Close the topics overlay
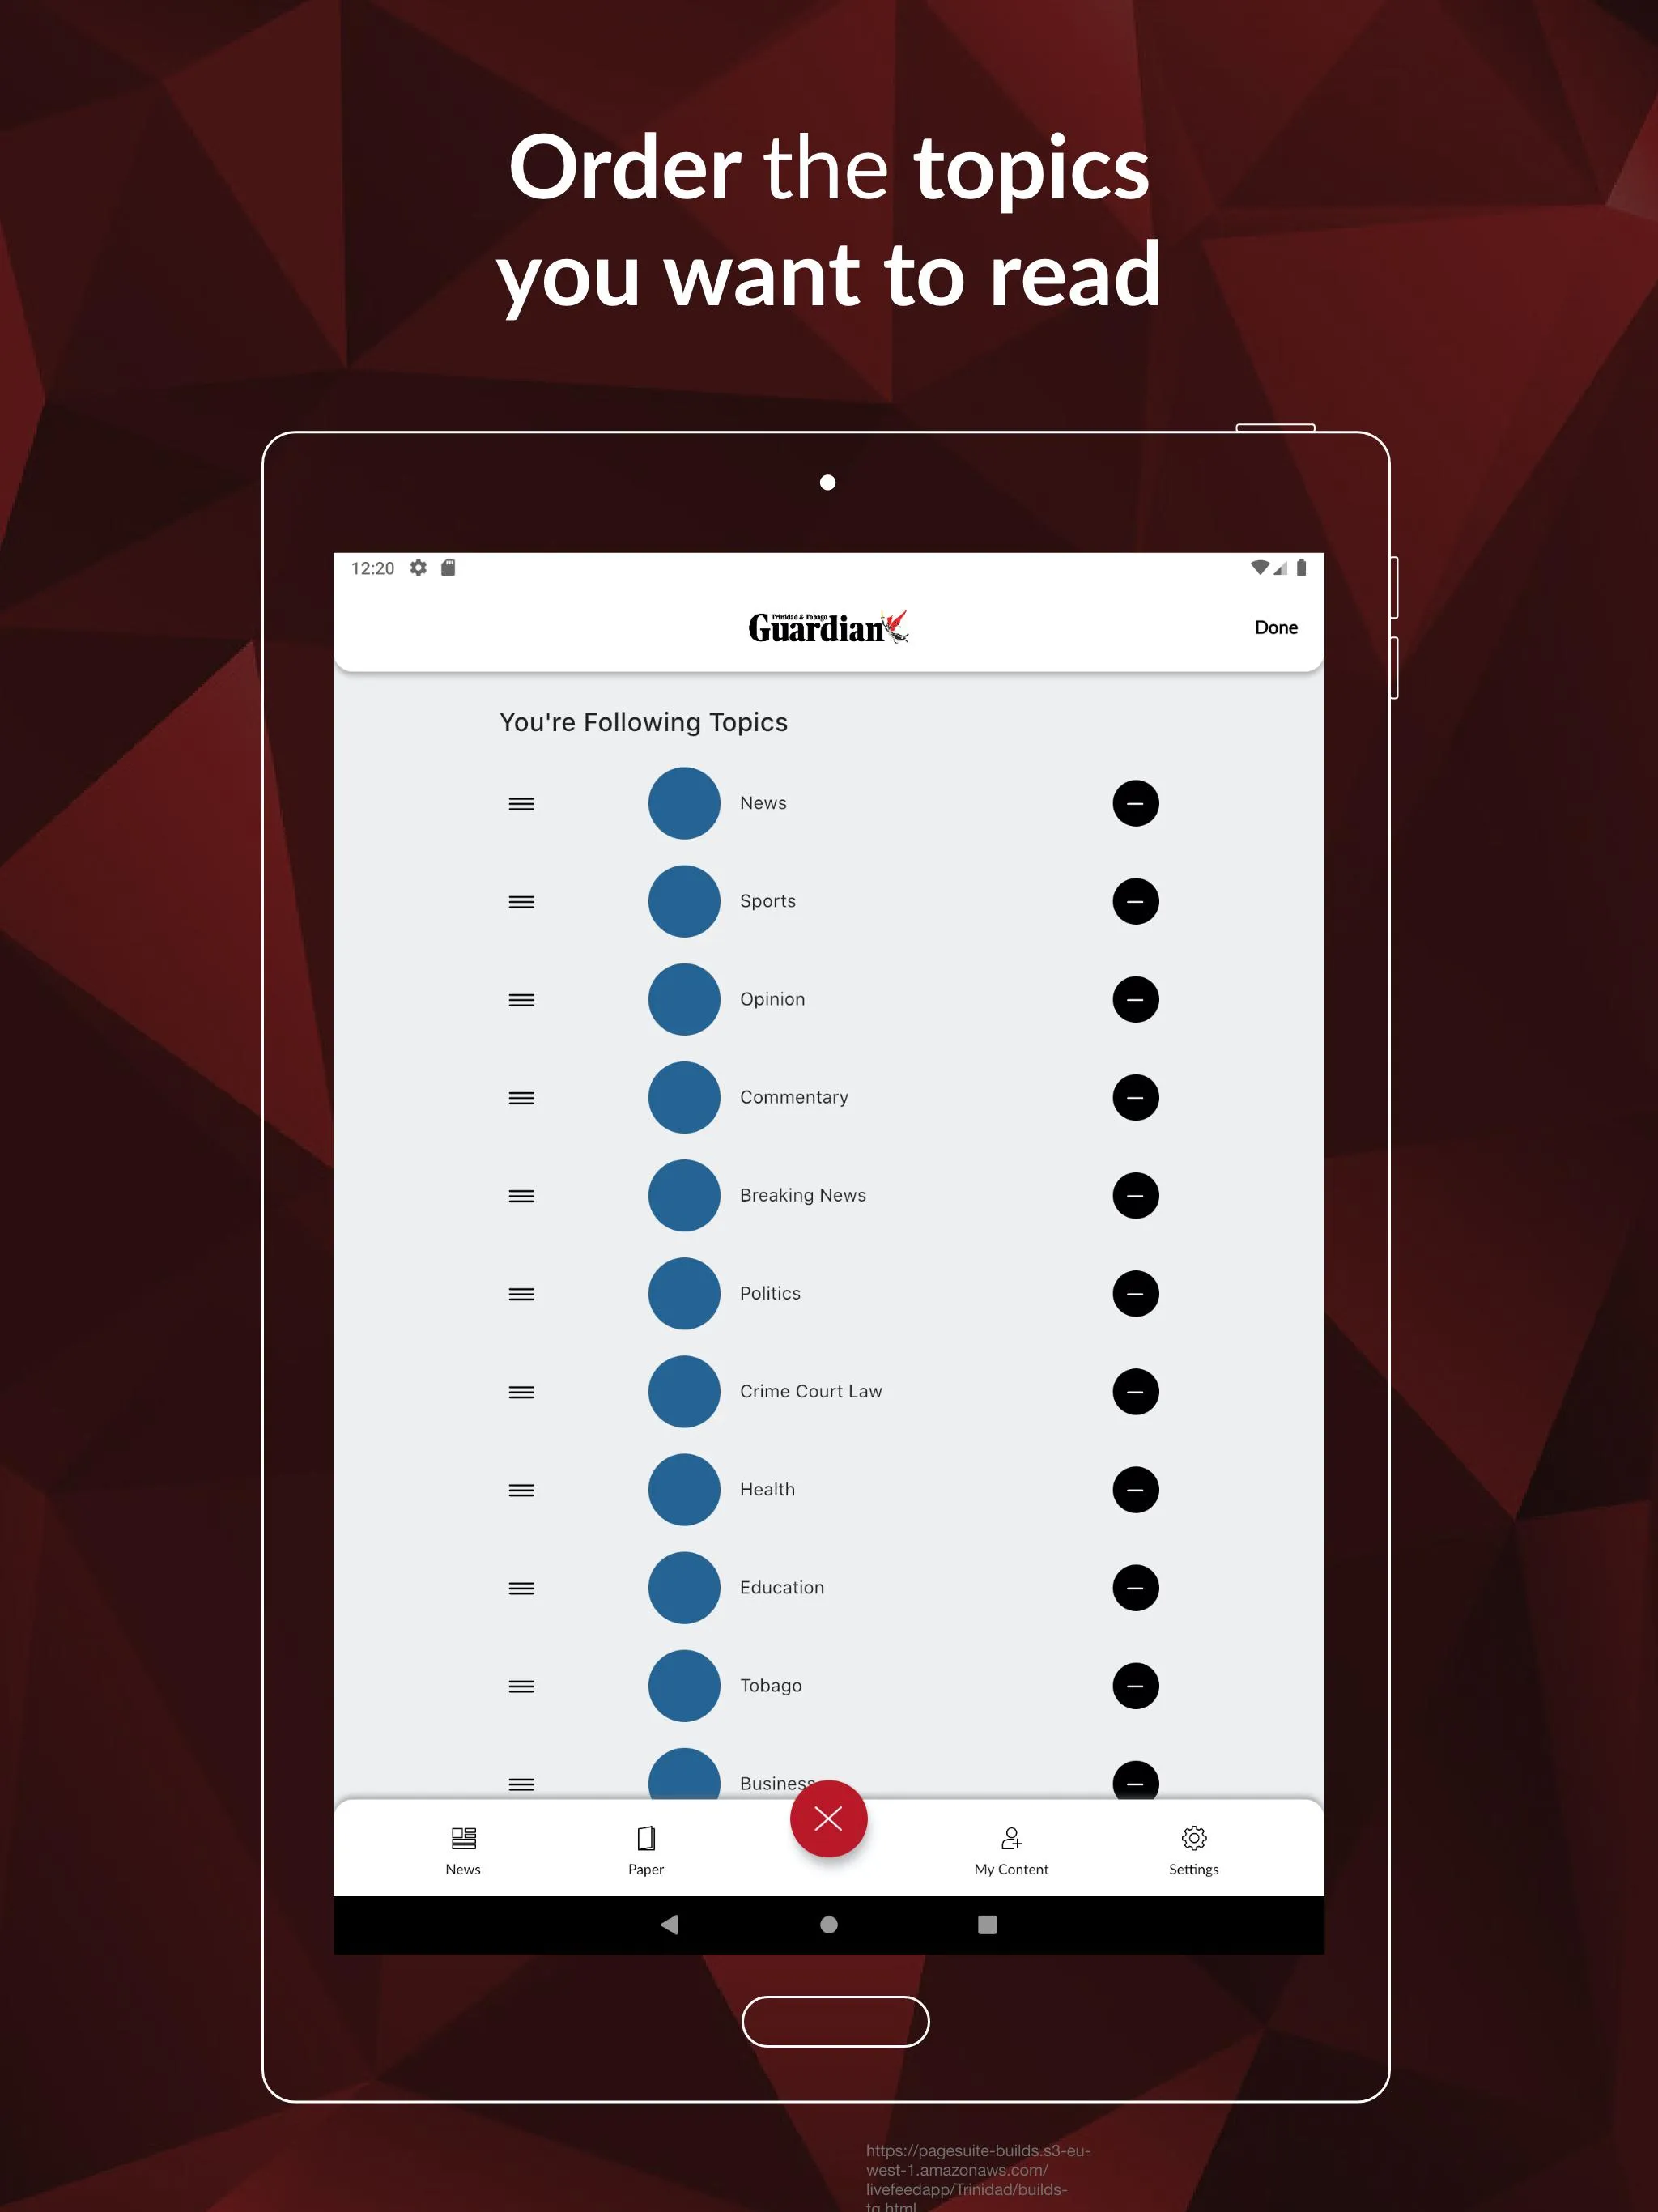This screenshot has height=2212, width=1658. pyautogui.click(x=829, y=1819)
